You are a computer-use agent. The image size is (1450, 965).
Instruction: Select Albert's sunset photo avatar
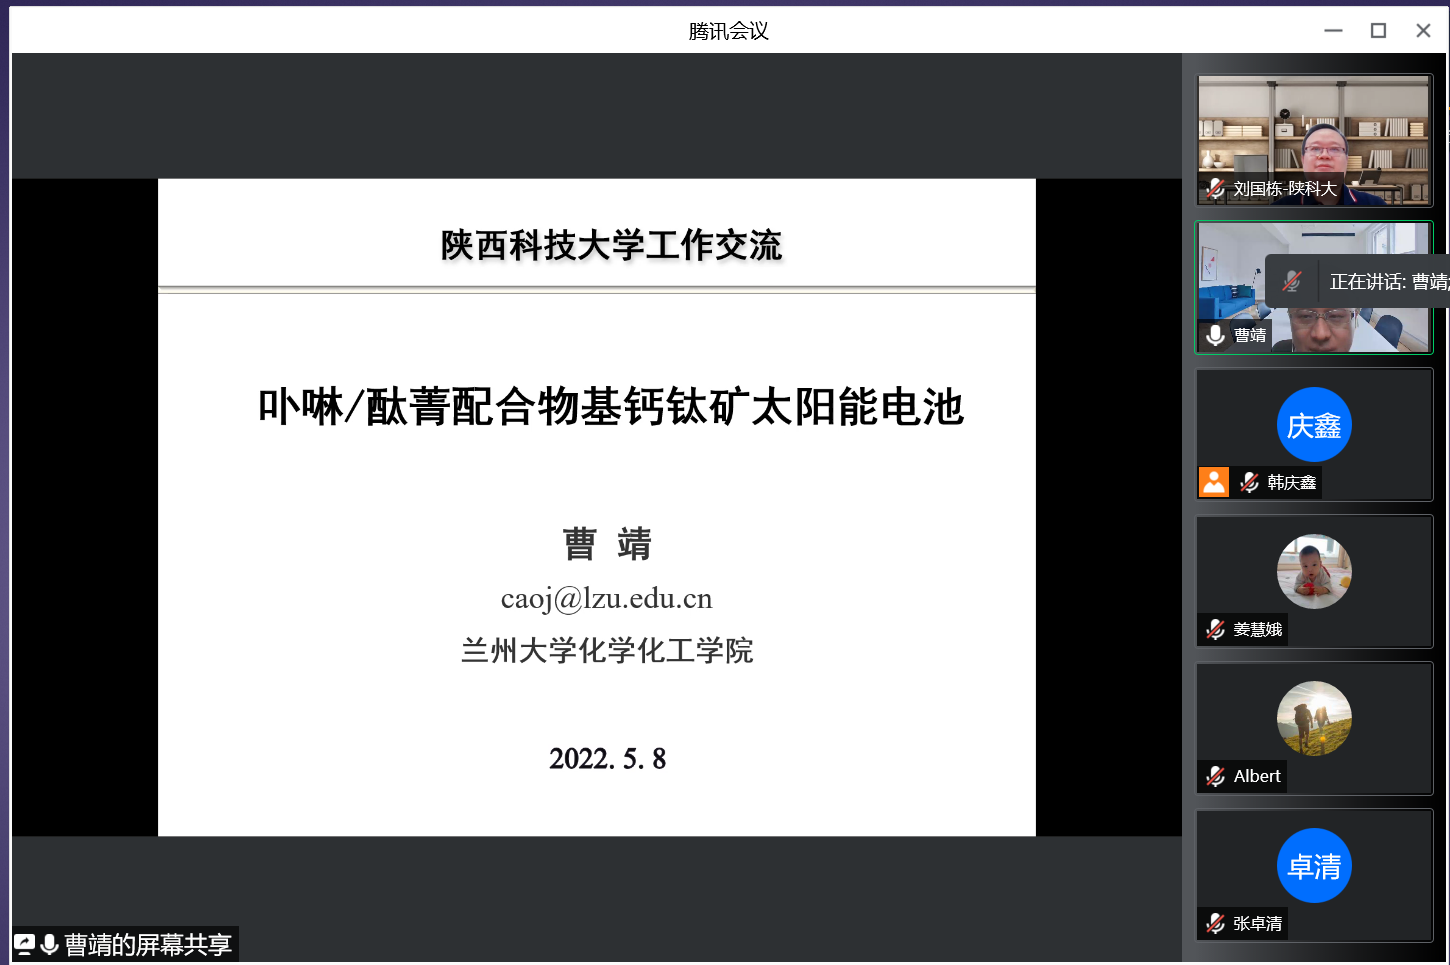(1314, 718)
